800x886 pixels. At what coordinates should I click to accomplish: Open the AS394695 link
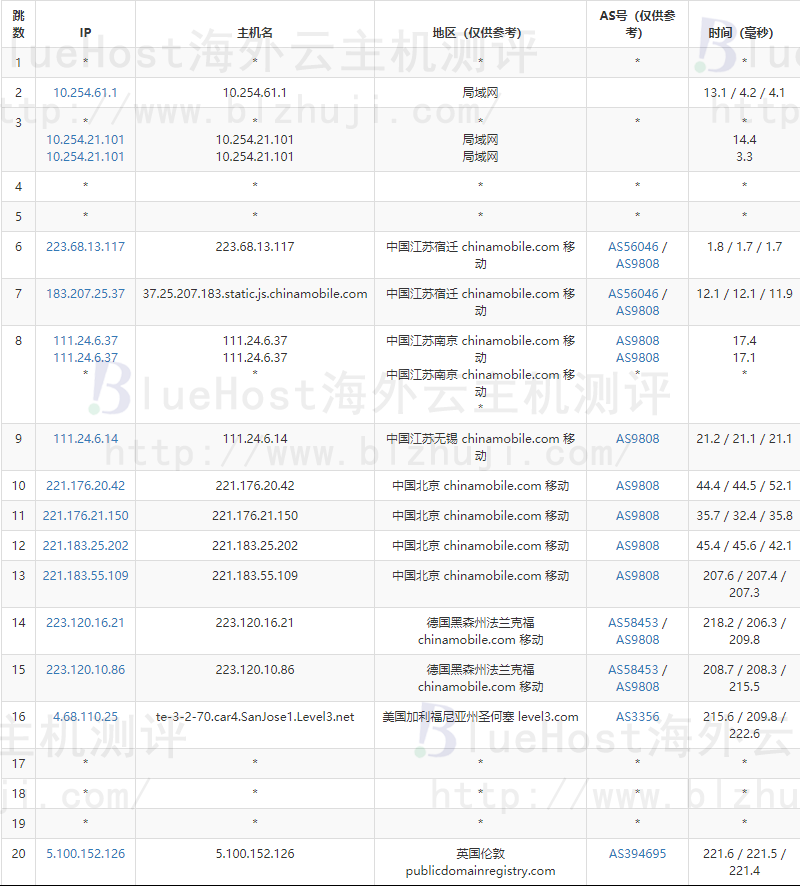(x=637, y=854)
